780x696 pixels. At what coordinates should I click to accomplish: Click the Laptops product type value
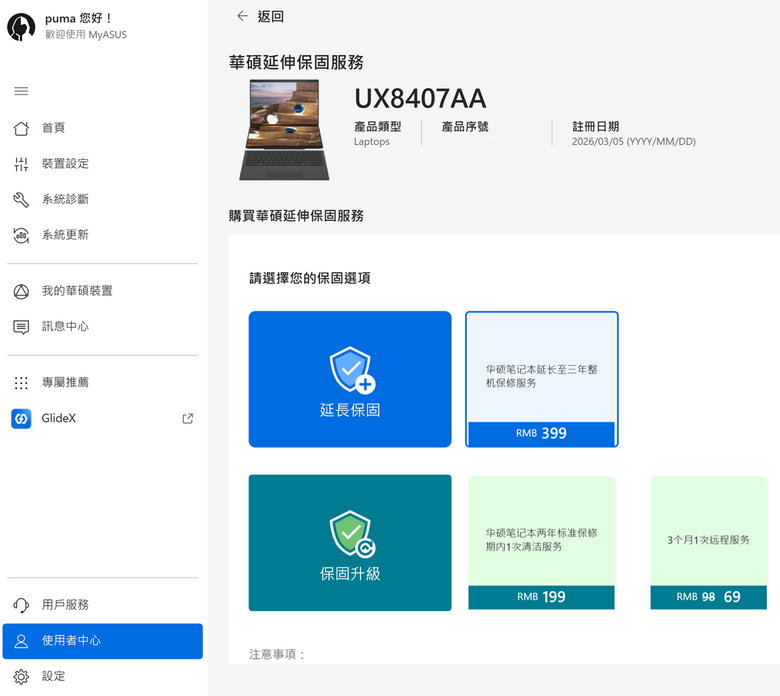[x=372, y=142]
